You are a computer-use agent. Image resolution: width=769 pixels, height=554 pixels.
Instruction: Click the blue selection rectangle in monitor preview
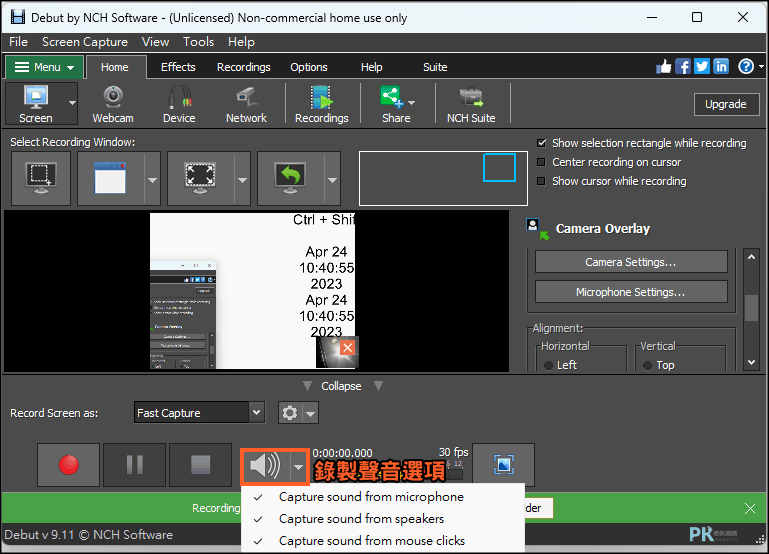pyautogui.click(x=499, y=168)
